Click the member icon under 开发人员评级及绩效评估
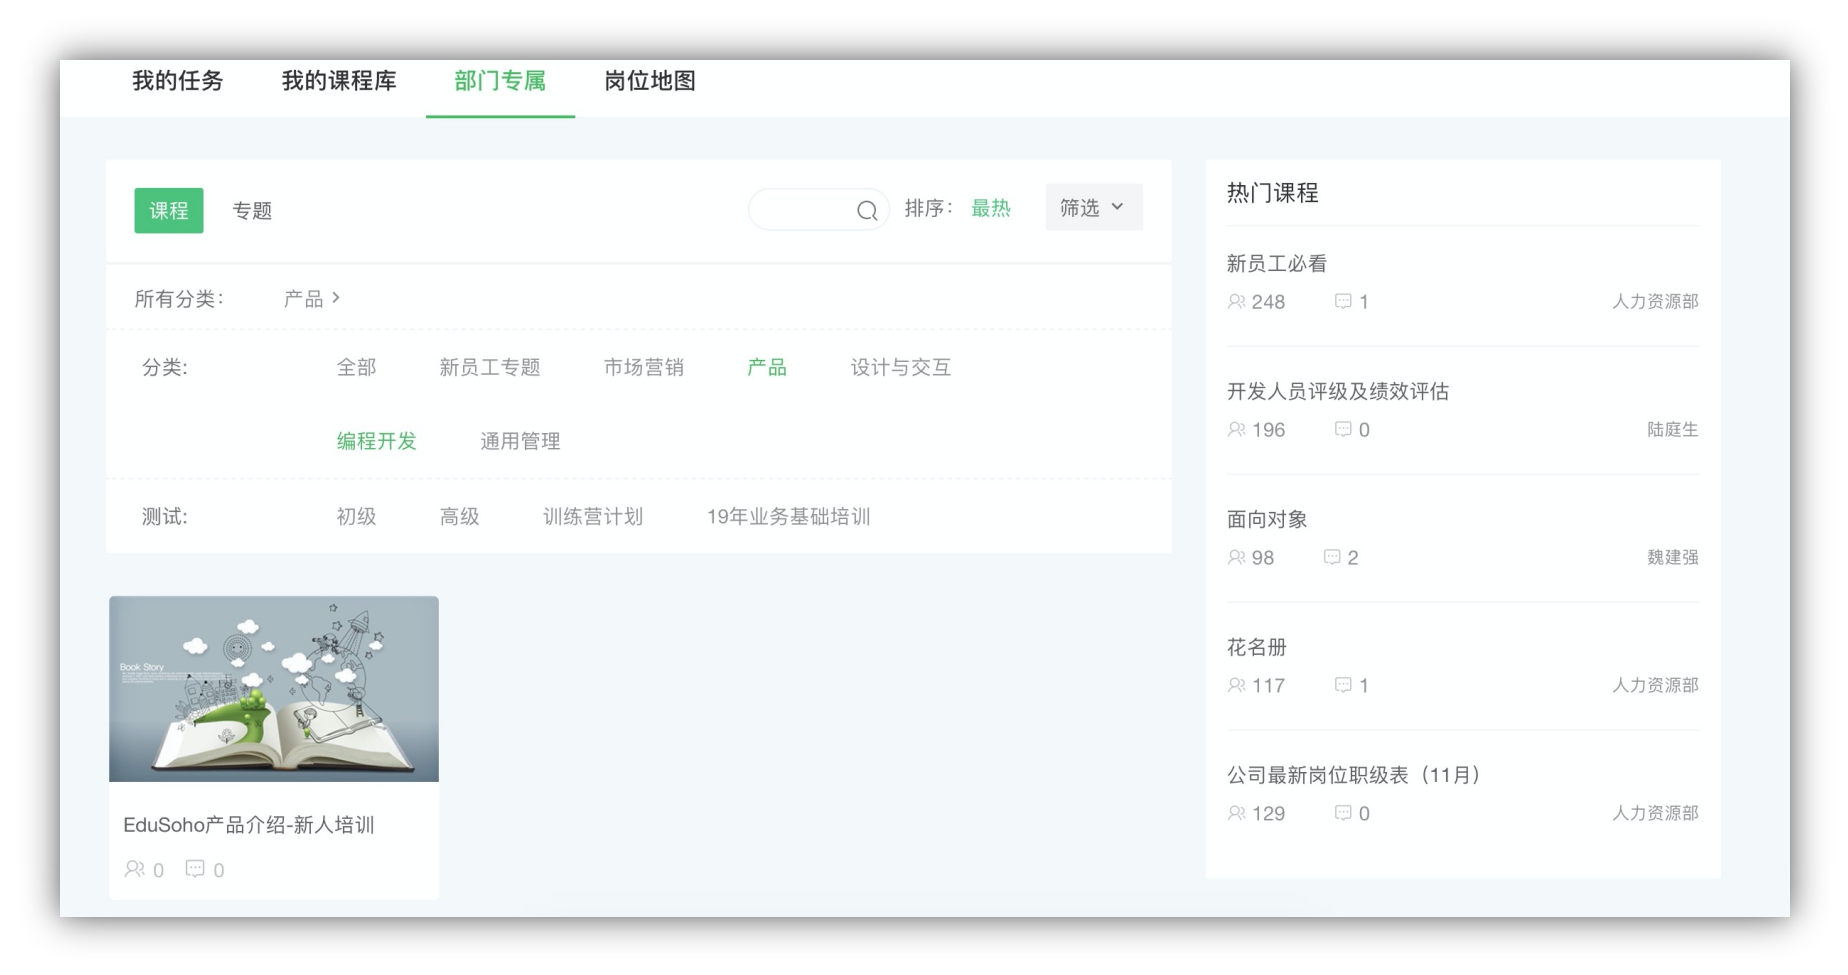1848x975 pixels. point(1236,430)
